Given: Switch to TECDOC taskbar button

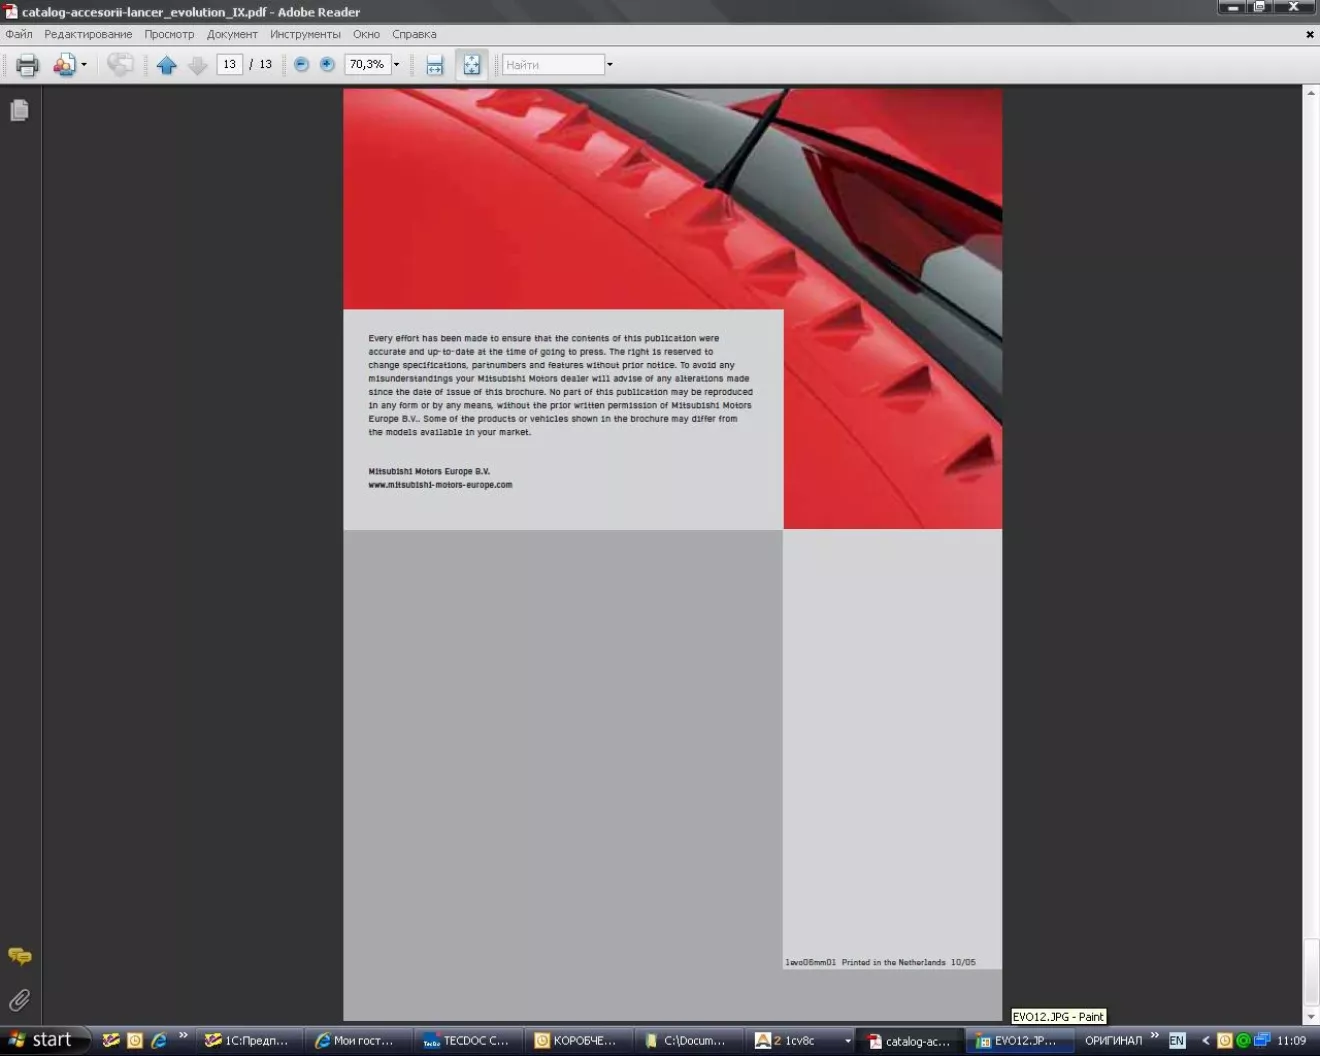Looking at the screenshot, I should click(466, 1041).
